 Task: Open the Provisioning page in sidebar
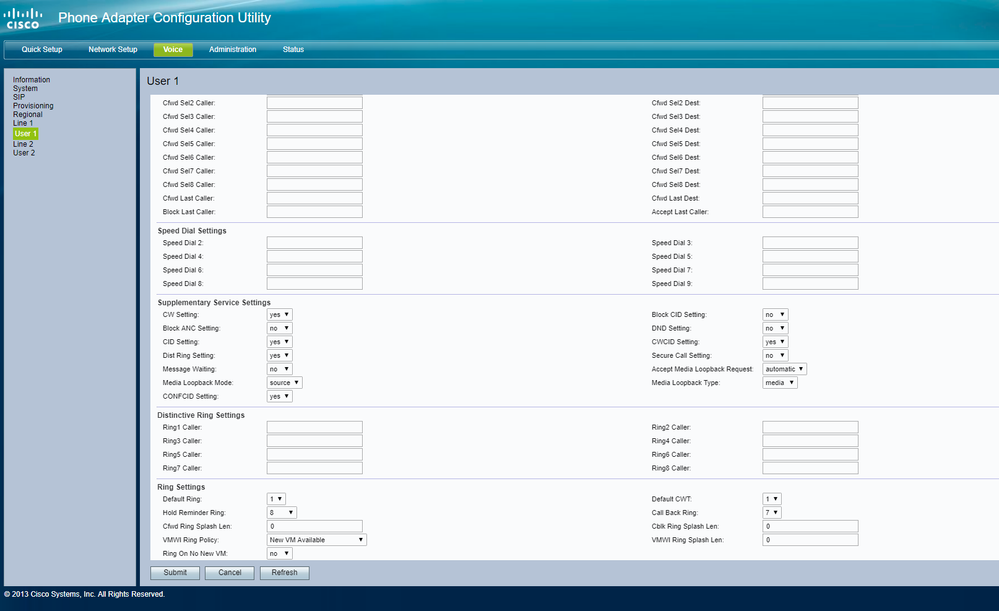pyautogui.click(x=33, y=106)
